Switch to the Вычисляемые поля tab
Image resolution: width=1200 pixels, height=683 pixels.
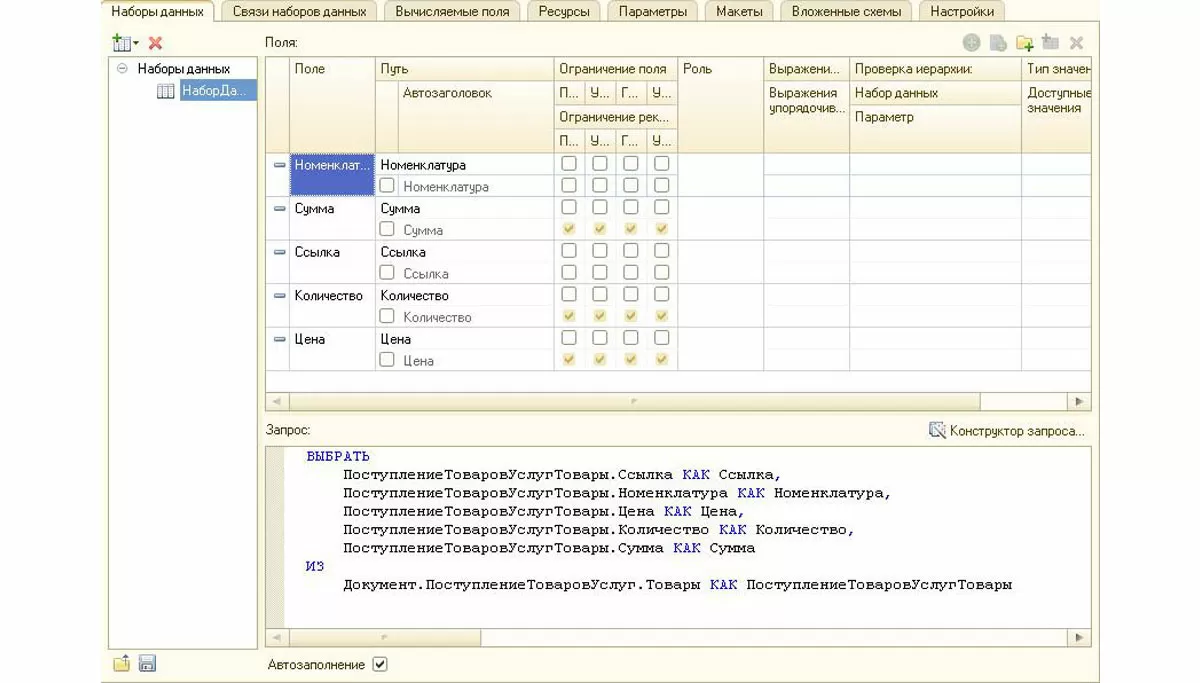[452, 12]
